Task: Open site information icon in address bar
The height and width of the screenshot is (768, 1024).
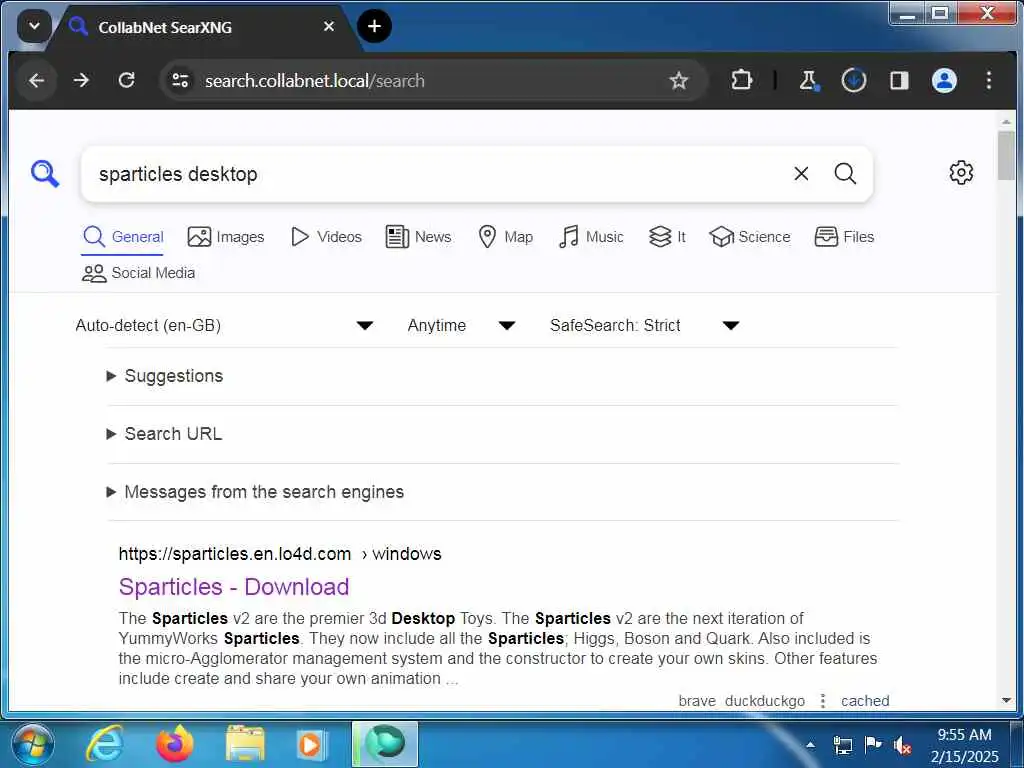Action: [x=180, y=80]
